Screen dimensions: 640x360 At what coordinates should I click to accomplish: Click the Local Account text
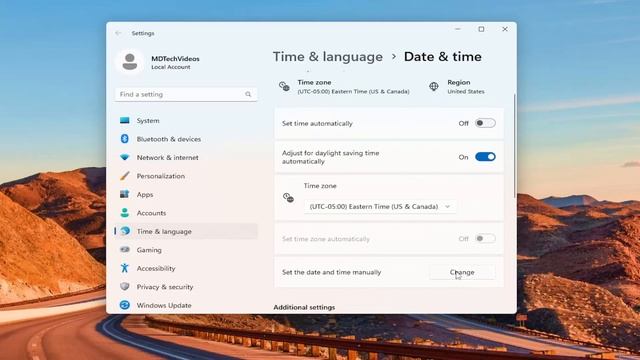(171, 67)
